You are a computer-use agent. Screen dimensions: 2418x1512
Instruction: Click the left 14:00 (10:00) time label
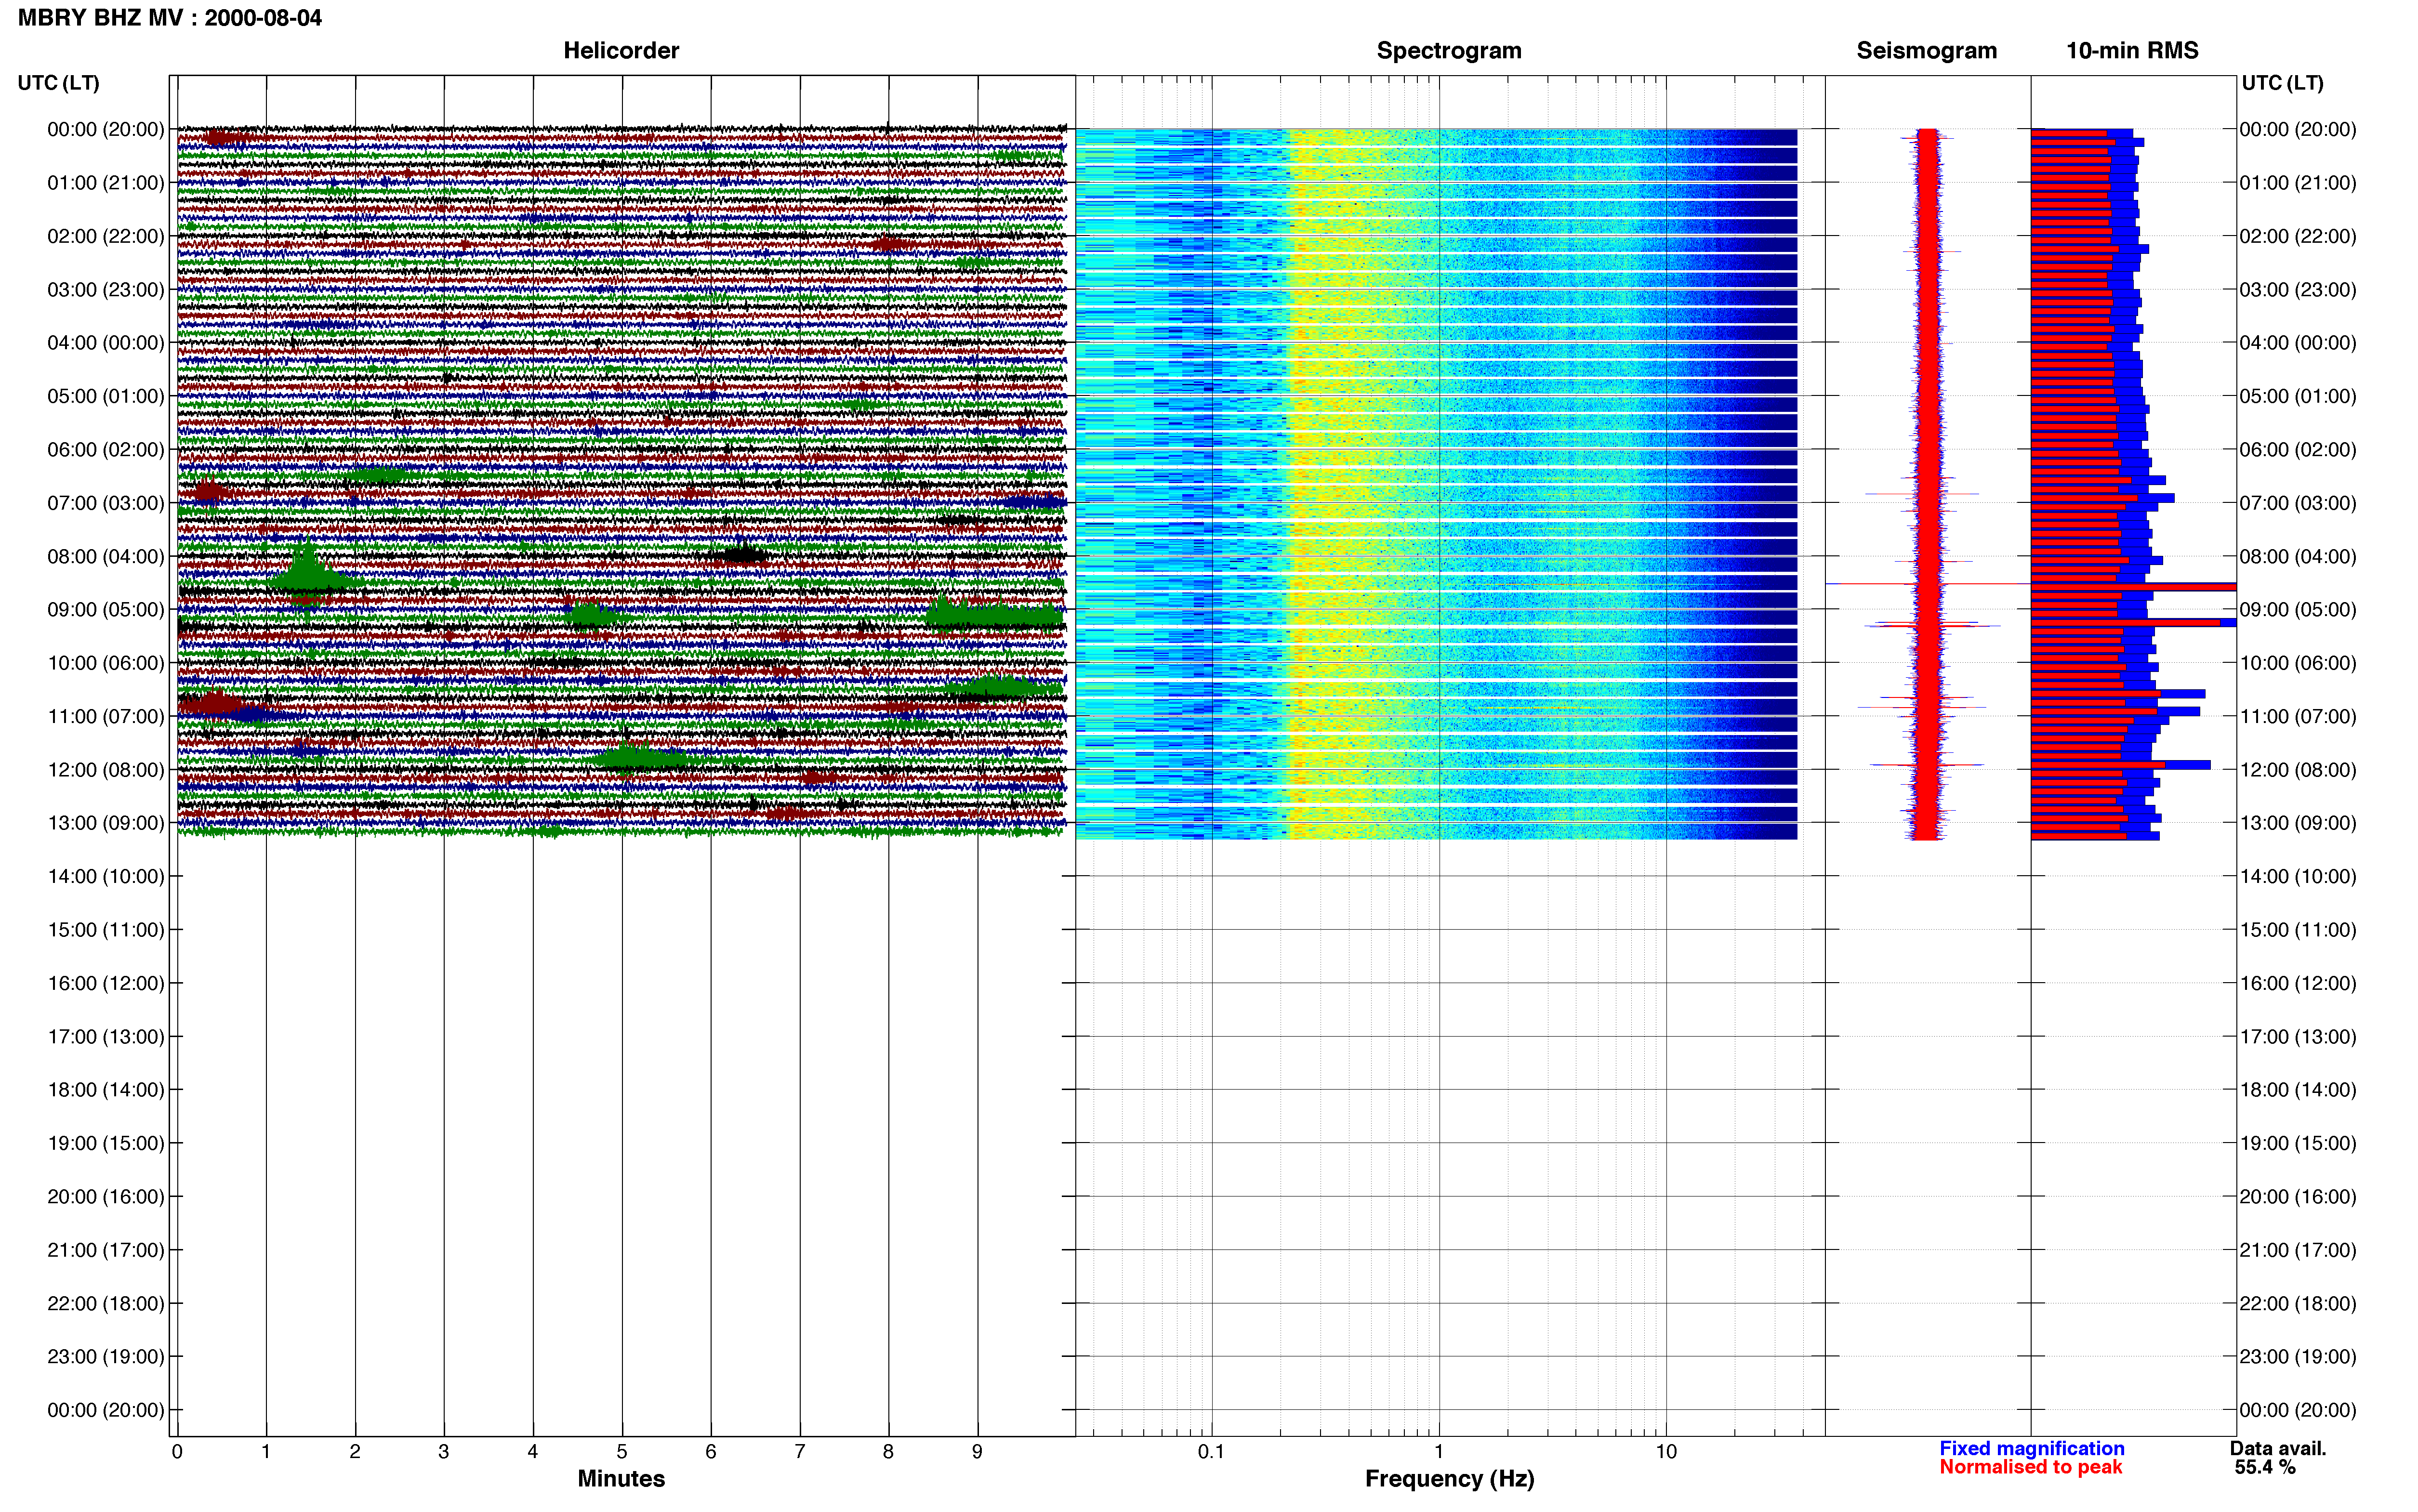(106, 876)
